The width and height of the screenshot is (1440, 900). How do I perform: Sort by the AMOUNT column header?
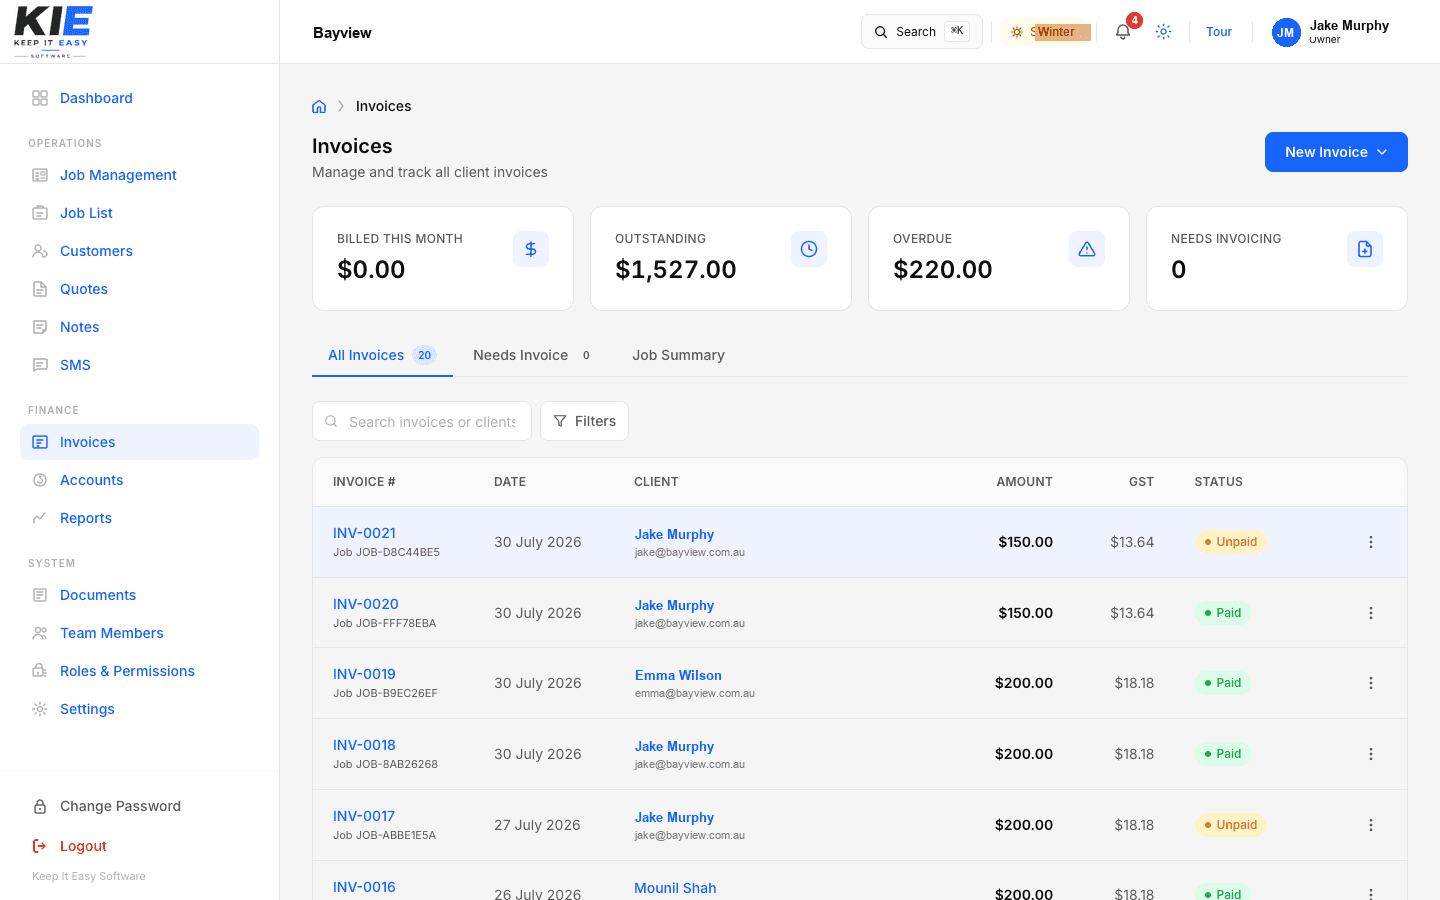pos(1024,482)
